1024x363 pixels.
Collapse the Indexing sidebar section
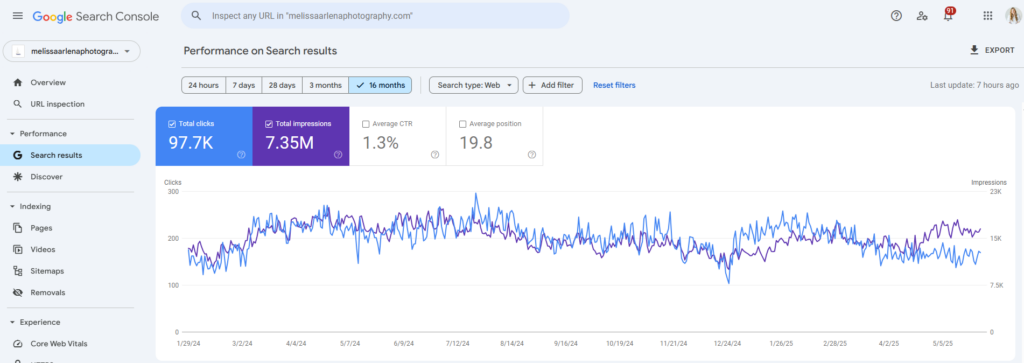click(x=12, y=206)
